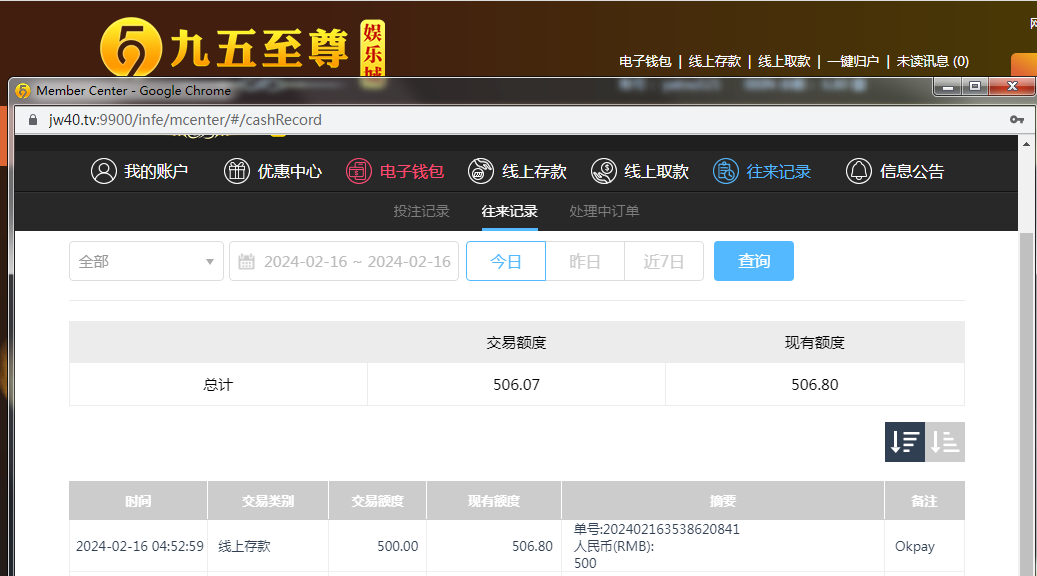Maximize the Member Center Chrome window

click(975, 87)
